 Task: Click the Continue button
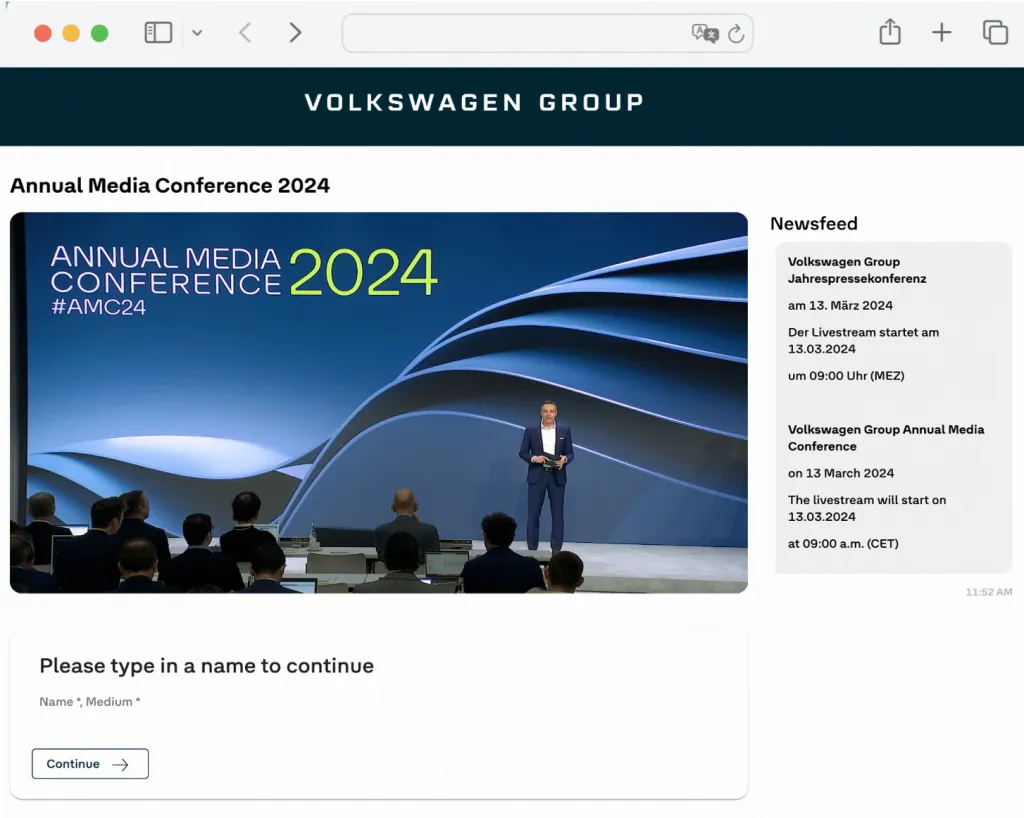[x=90, y=764]
